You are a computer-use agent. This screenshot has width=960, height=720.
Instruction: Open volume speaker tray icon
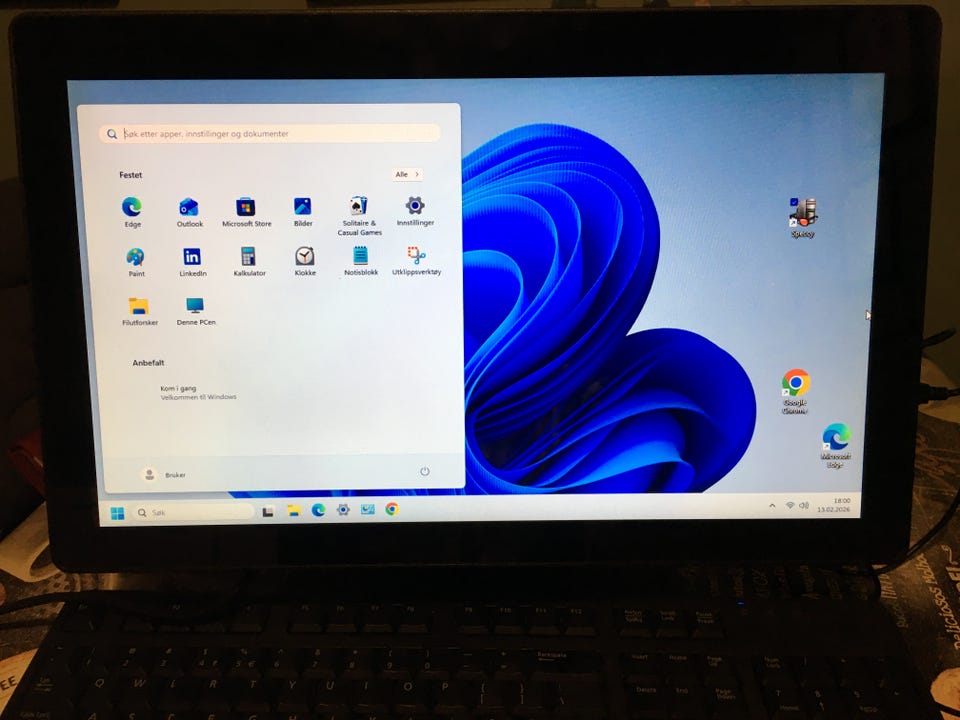click(804, 506)
